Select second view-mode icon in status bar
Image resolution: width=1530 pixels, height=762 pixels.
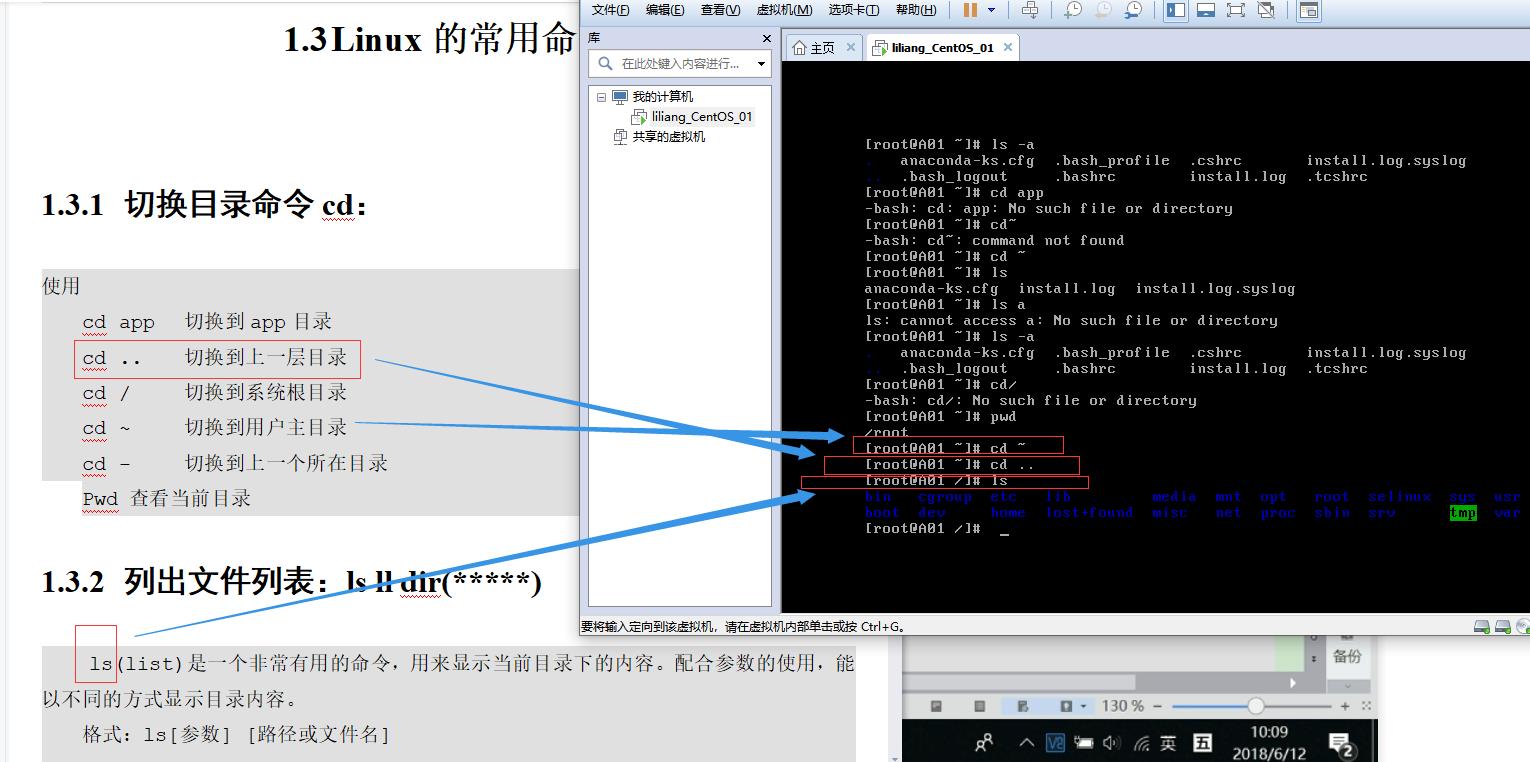pos(979,706)
